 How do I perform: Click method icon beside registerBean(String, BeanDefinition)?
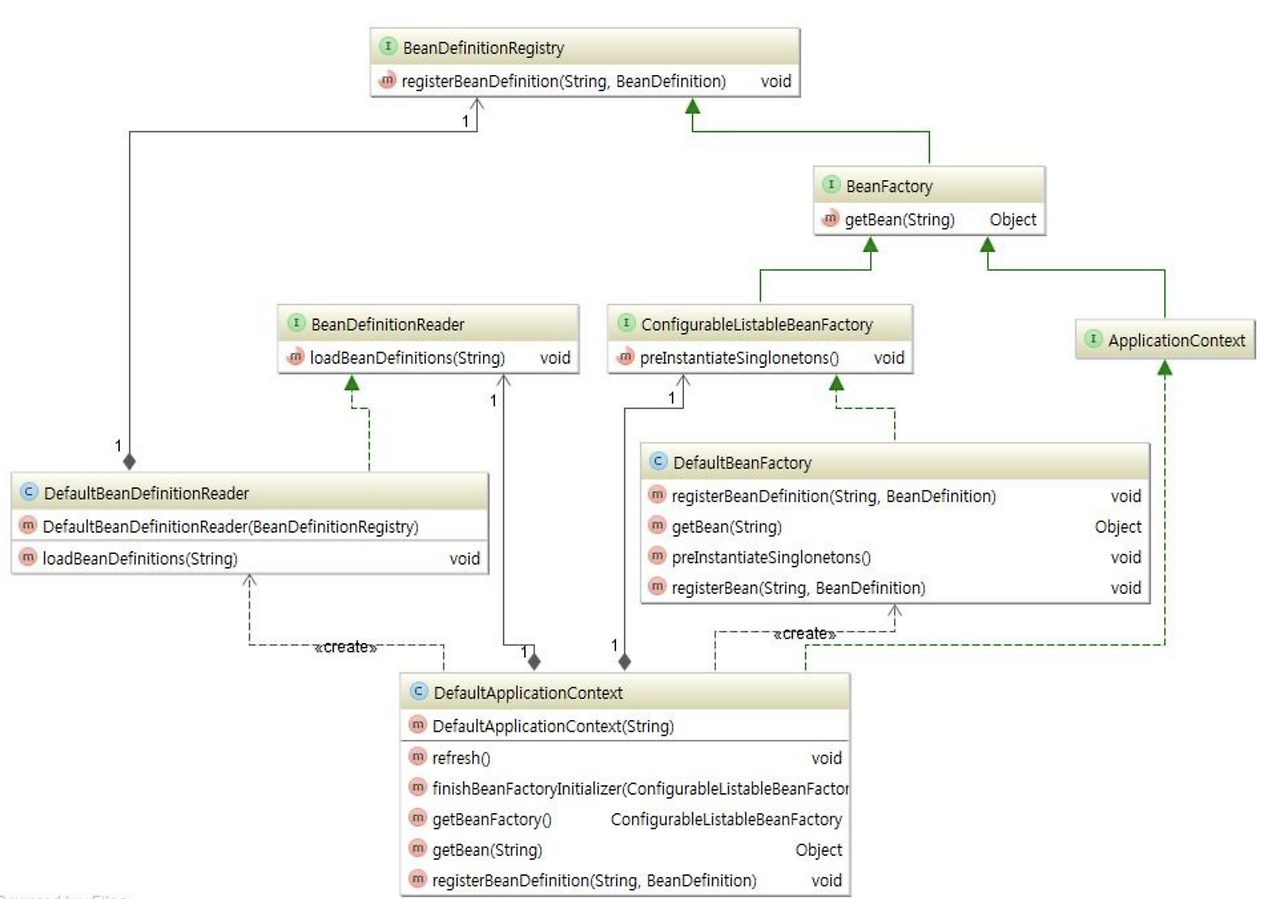click(x=657, y=587)
